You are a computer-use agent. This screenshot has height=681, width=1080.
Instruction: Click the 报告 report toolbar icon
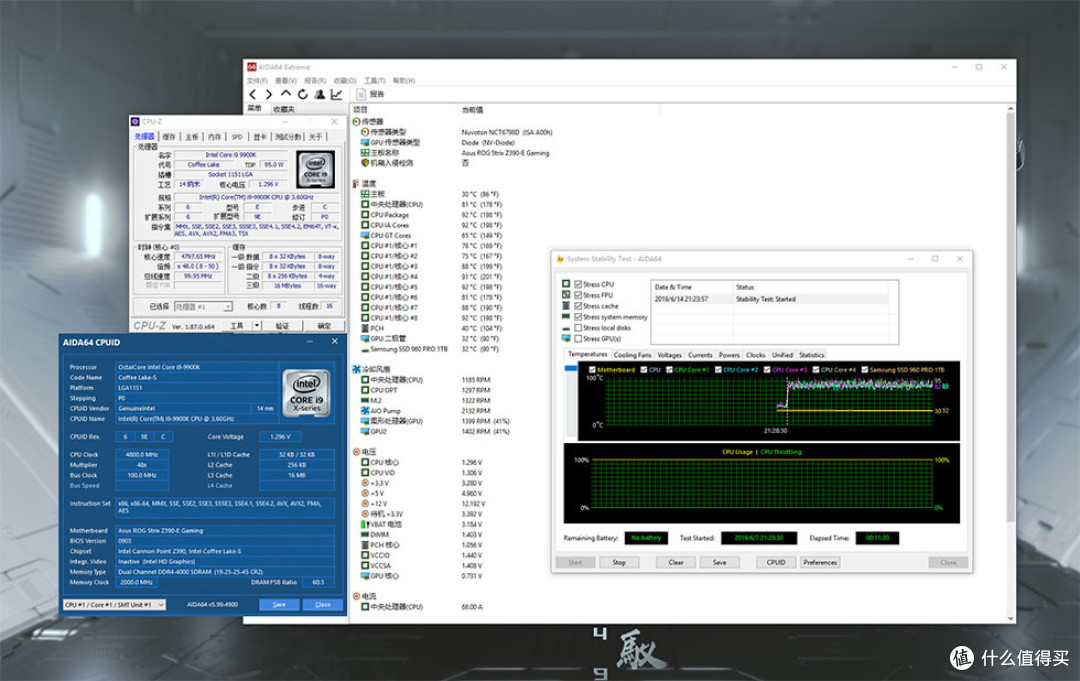coord(361,94)
